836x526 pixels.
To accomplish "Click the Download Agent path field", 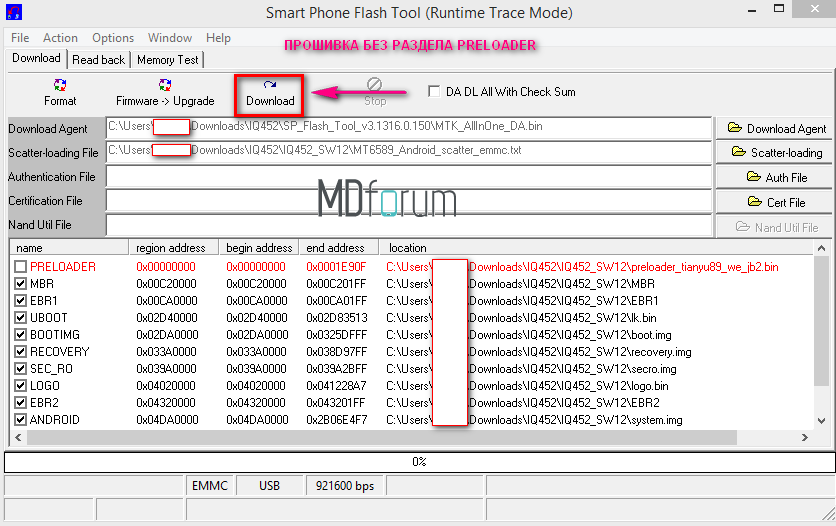I will [408, 128].
